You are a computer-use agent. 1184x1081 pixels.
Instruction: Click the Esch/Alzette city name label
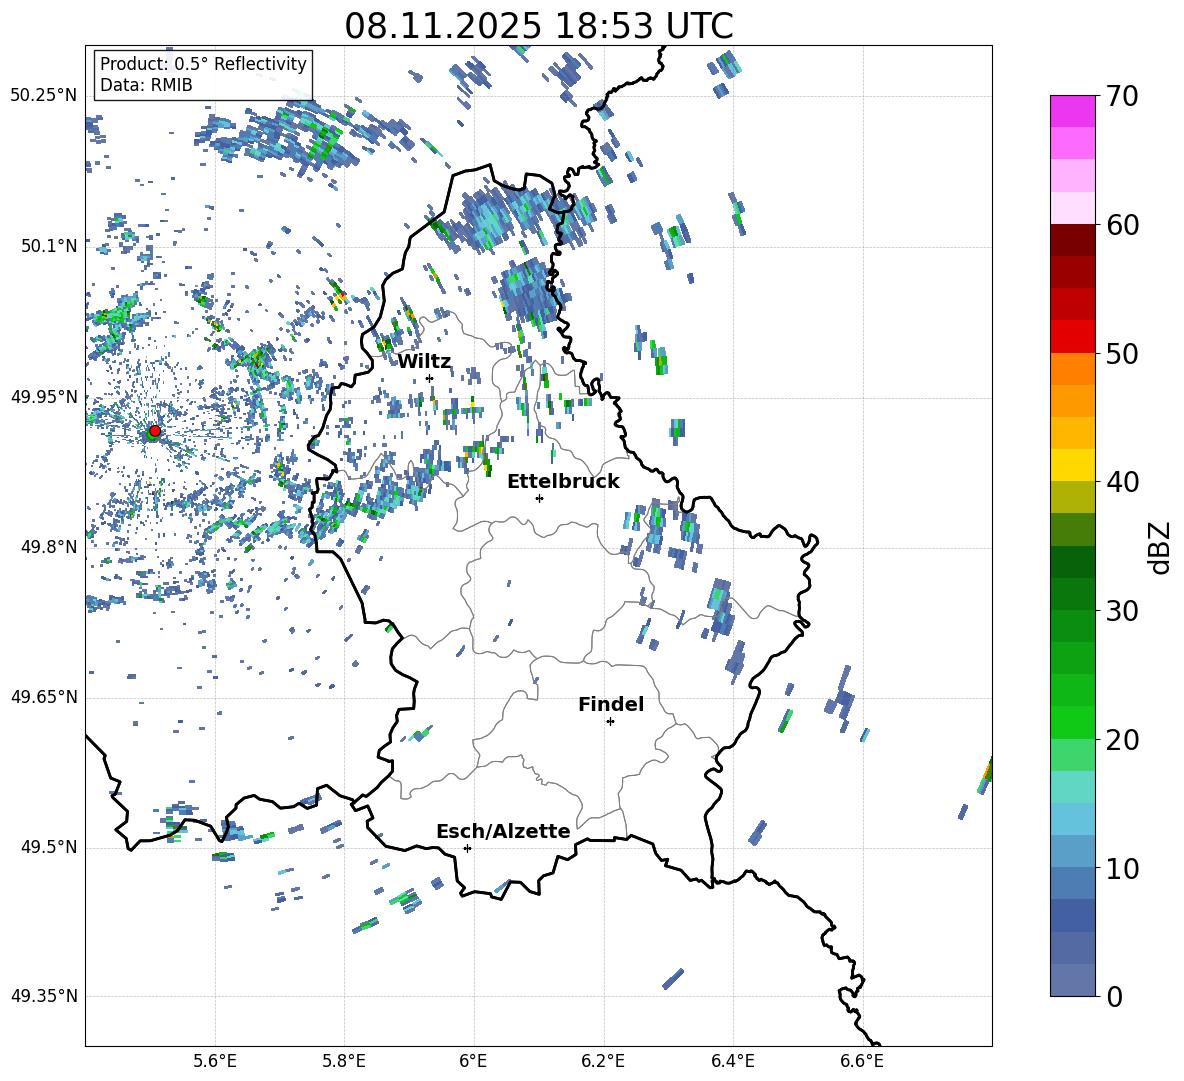(x=503, y=832)
